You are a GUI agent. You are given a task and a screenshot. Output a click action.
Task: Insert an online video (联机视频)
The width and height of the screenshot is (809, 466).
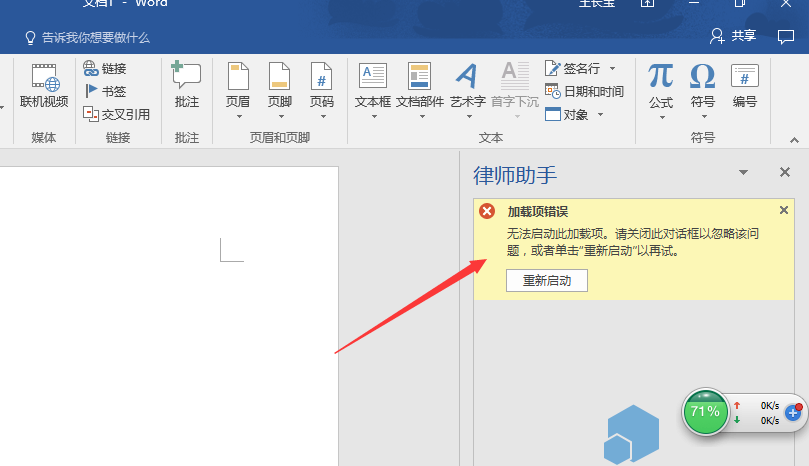tap(44, 85)
